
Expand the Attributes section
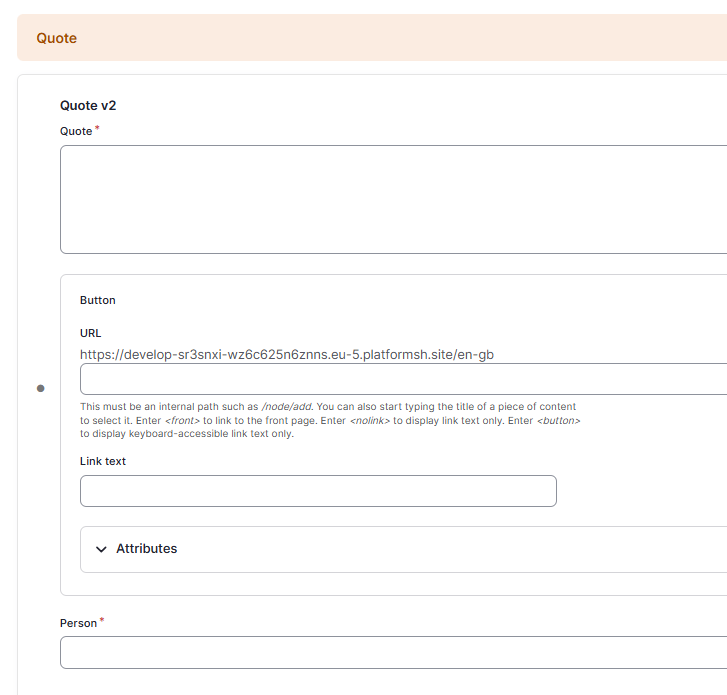click(403, 549)
